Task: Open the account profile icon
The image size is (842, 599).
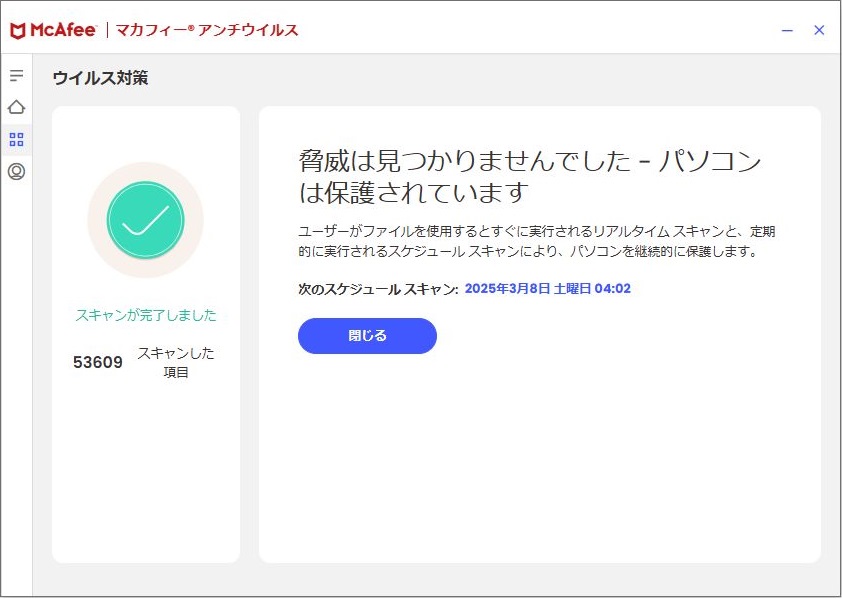Action: click(15, 173)
